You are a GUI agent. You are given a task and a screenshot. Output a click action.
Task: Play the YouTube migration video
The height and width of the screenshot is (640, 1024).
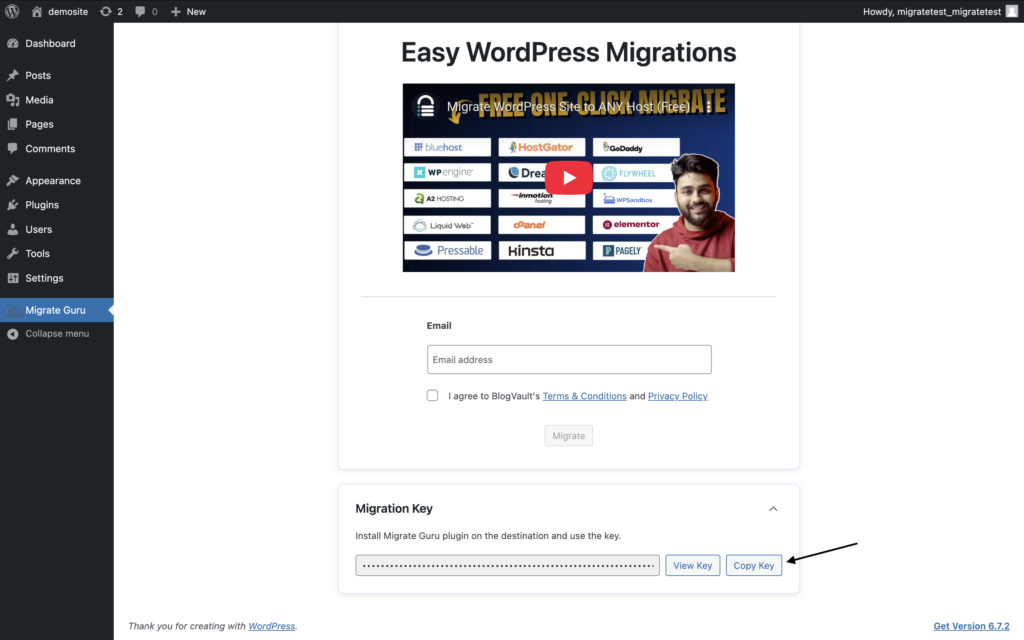[568, 178]
